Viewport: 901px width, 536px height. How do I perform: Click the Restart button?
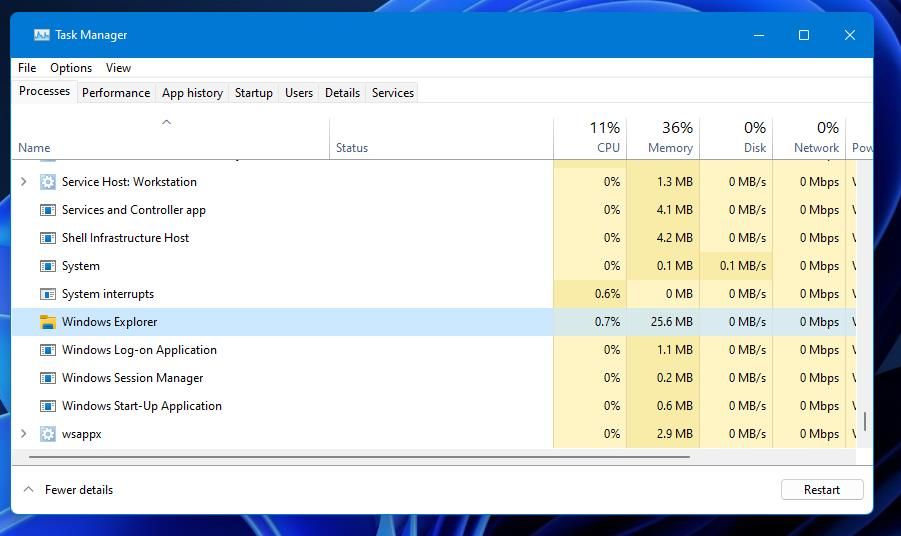click(x=822, y=489)
